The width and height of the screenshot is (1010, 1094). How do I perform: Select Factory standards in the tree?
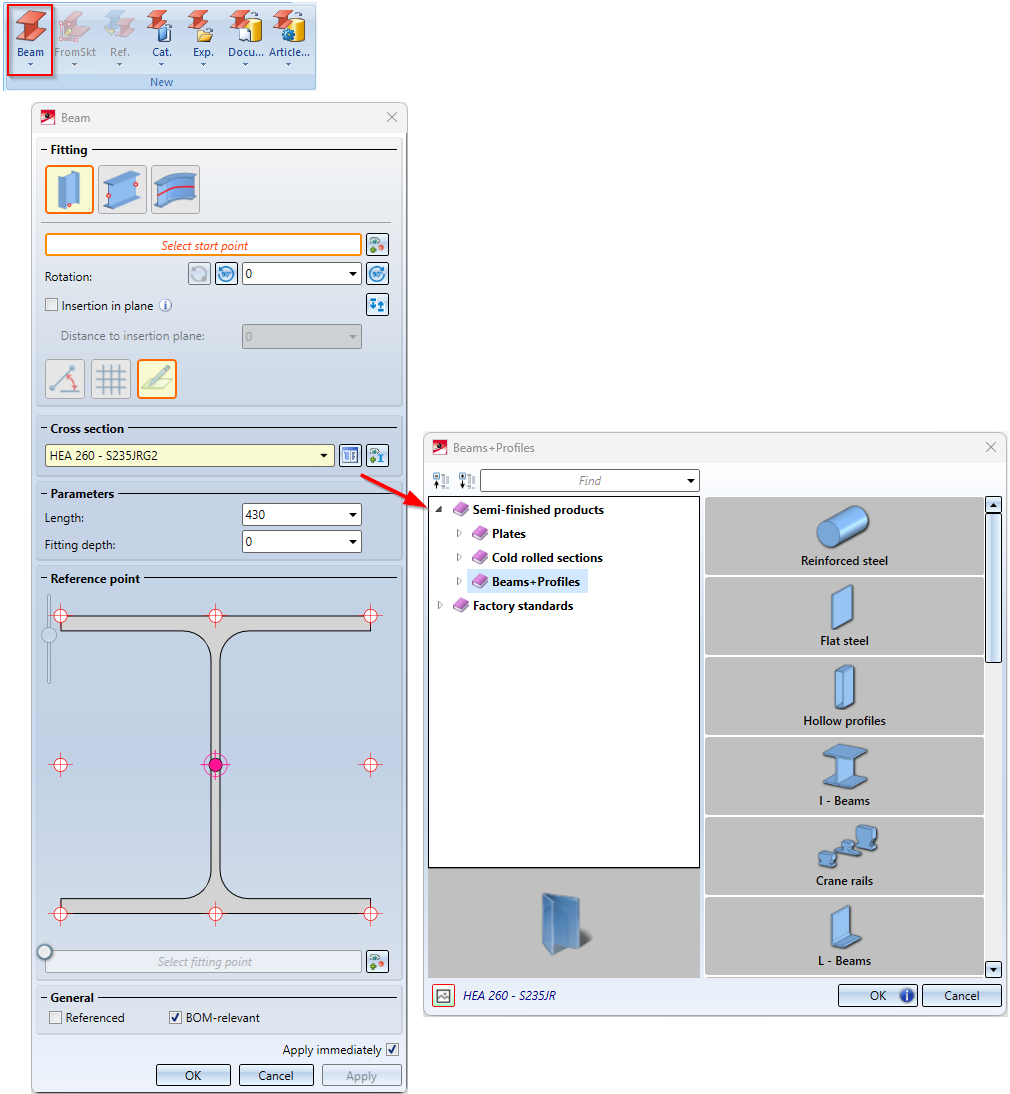tap(513, 606)
